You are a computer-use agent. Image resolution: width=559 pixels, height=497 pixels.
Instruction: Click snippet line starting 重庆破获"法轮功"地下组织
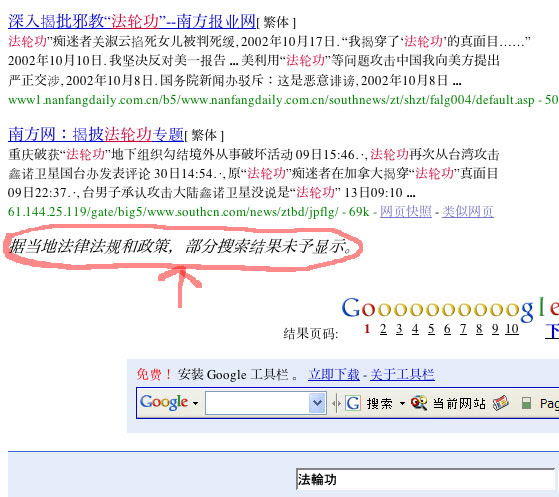pos(253,154)
